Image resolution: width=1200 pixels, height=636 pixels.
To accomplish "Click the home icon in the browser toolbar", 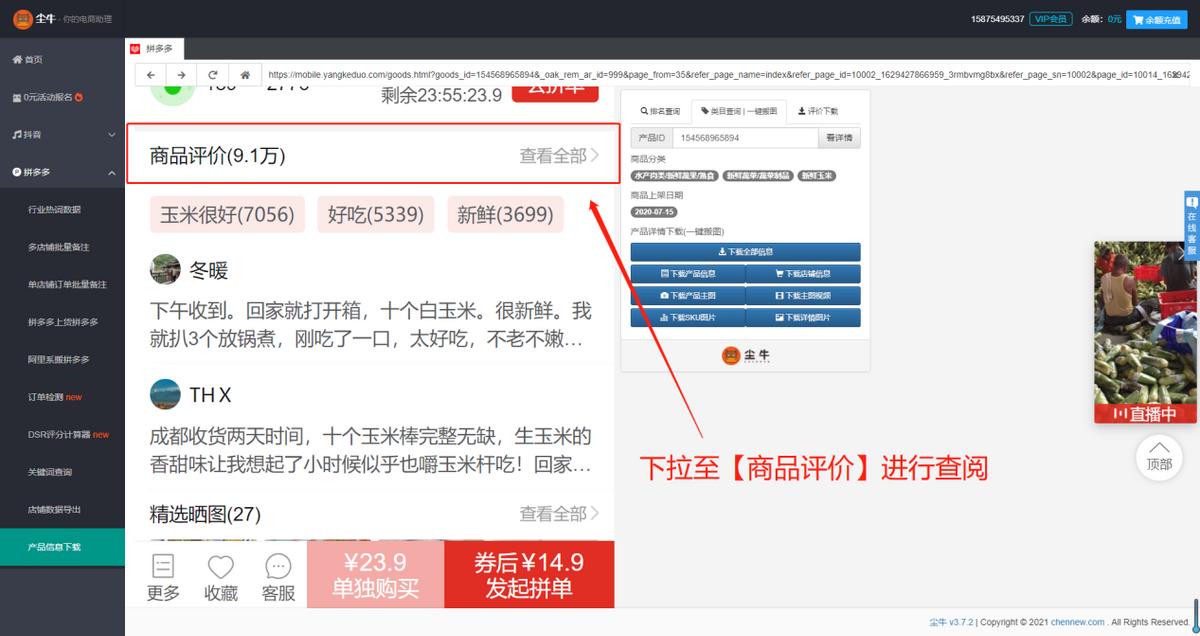I will click(x=245, y=74).
